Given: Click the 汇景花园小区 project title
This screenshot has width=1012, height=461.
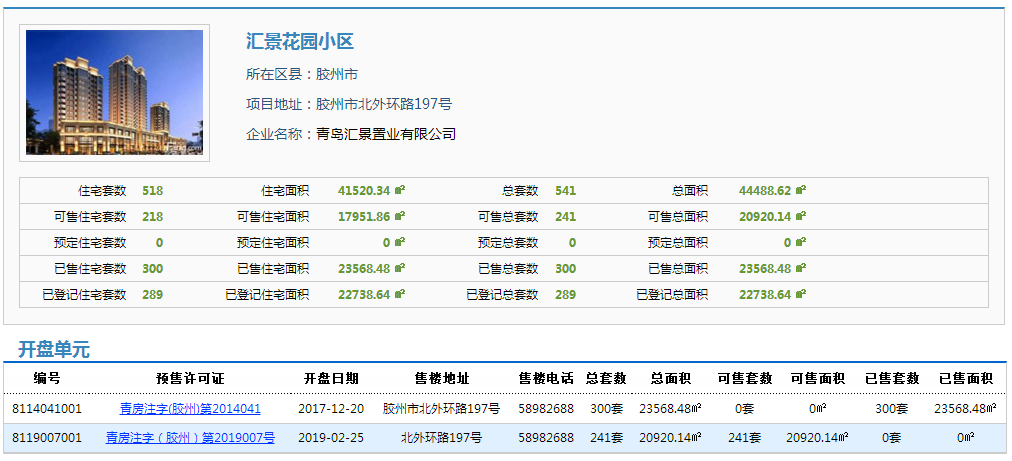Looking at the screenshot, I should click(300, 42).
